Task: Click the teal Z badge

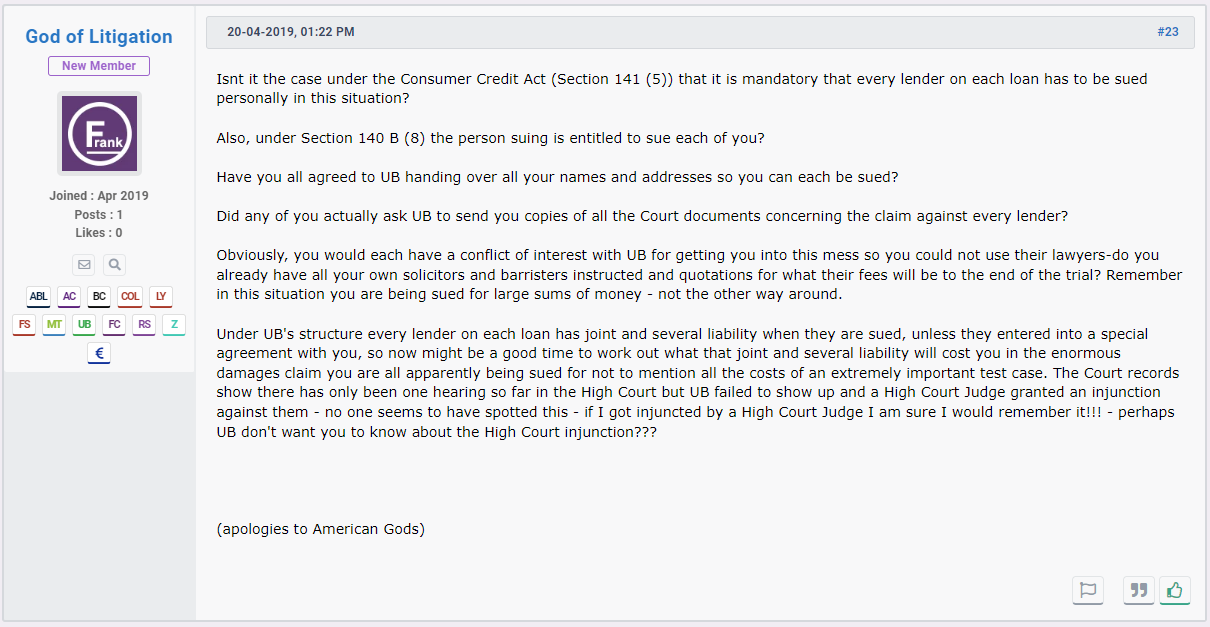Action: click(174, 325)
